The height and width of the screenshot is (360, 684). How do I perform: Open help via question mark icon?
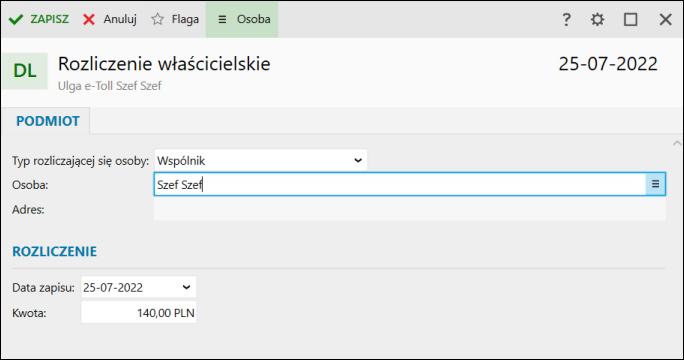pyautogui.click(x=566, y=20)
